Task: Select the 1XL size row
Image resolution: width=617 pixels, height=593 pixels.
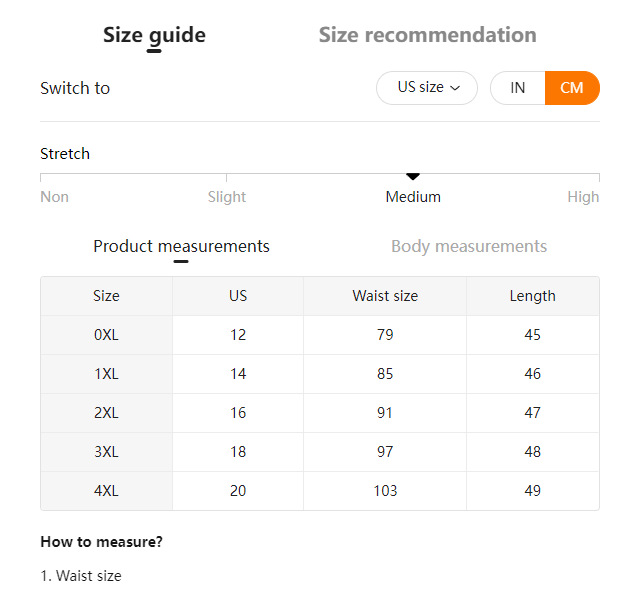Action: pos(106,374)
